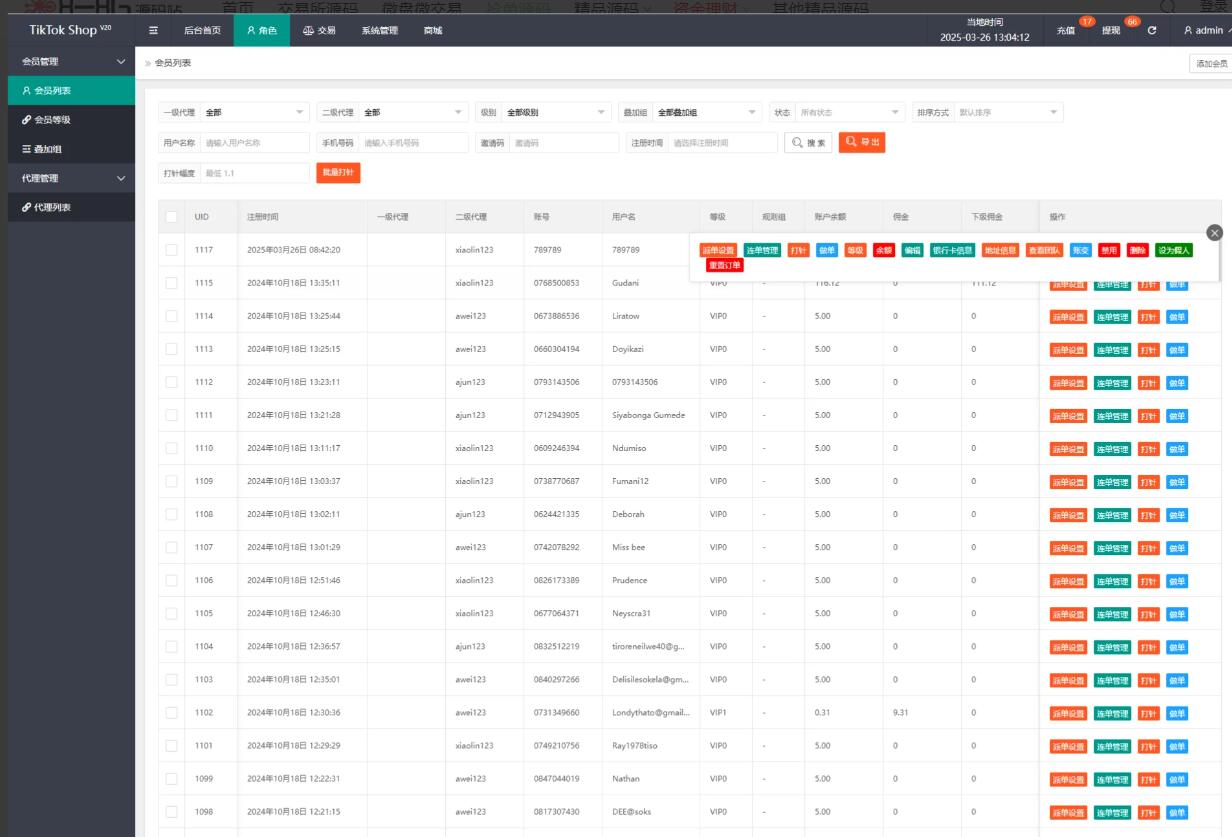Select the checkbox for UID 1108

(x=171, y=514)
